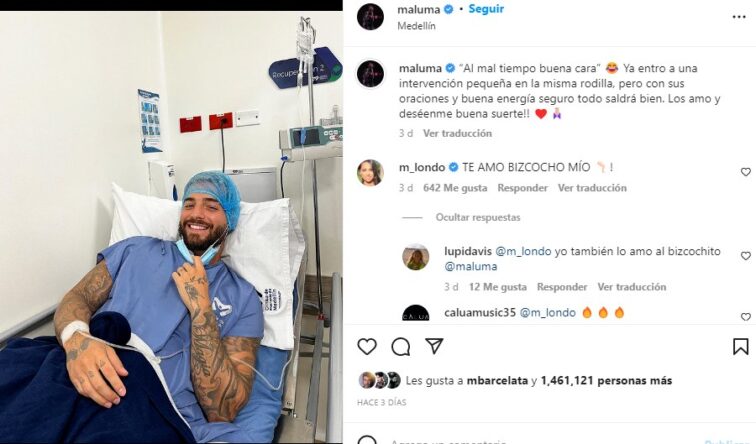Viewport: 756px width, 444px height.
Task: Open maluma's profile picture in header
Action: (x=370, y=16)
